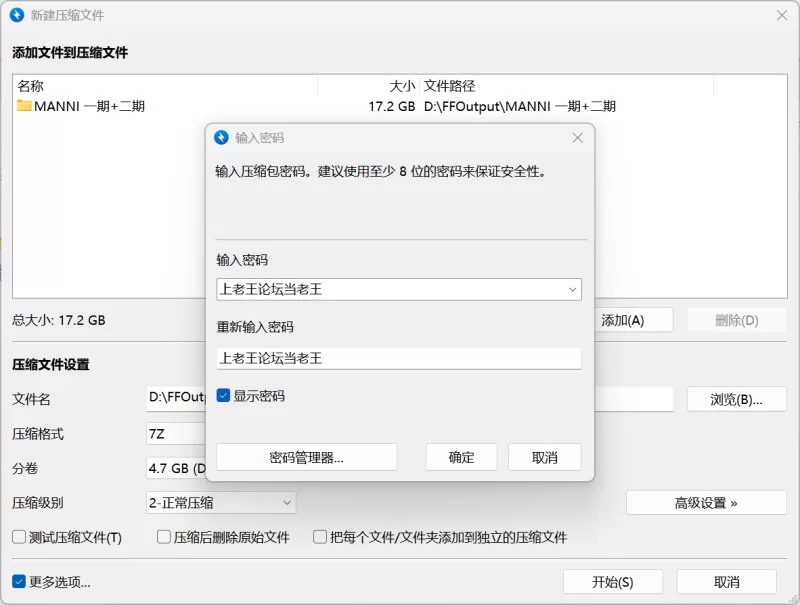
Task: Click the 重新输入密码 text field
Action: [x=399, y=358]
